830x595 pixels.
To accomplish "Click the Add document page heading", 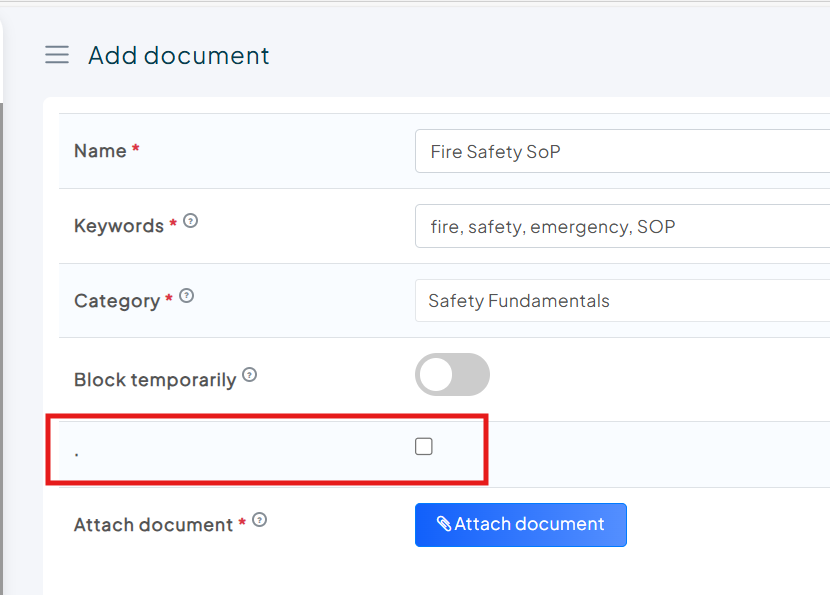I will pos(179,55).
